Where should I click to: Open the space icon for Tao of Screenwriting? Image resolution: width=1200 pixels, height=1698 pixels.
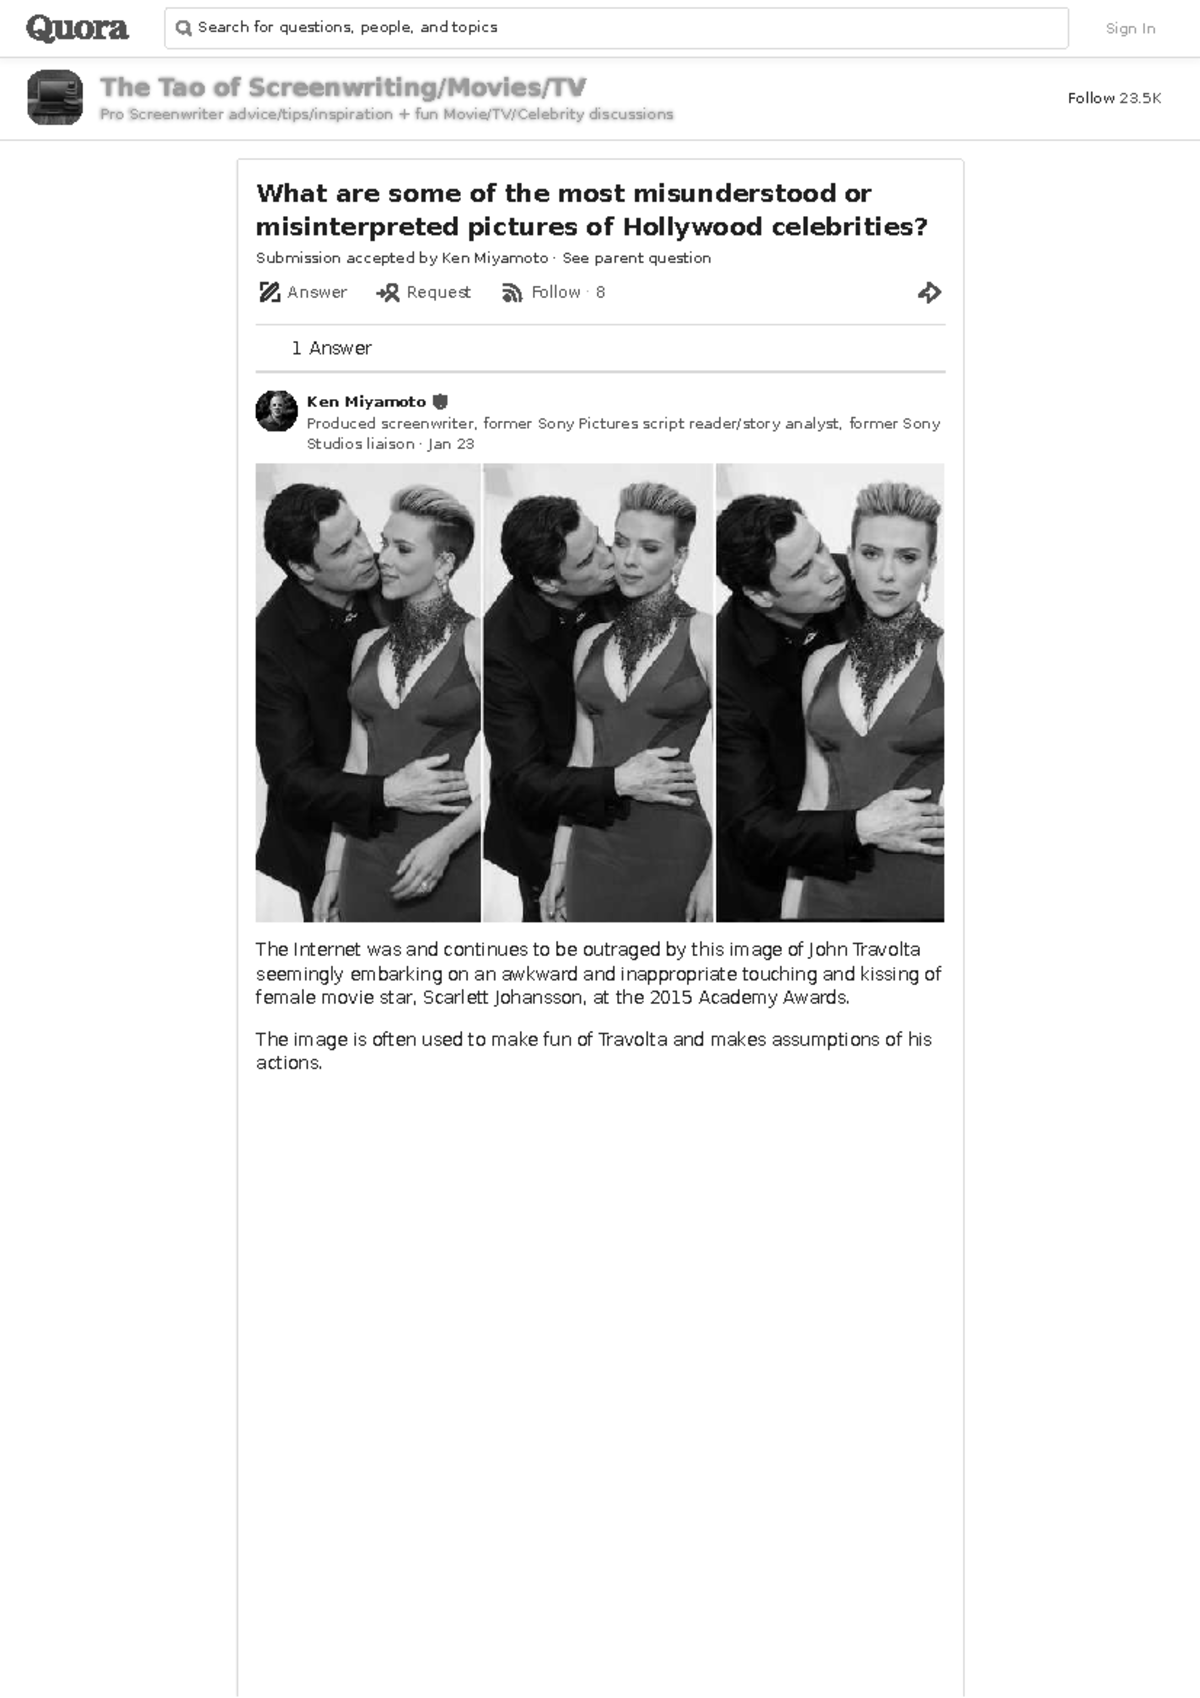(x=55, y=97)
